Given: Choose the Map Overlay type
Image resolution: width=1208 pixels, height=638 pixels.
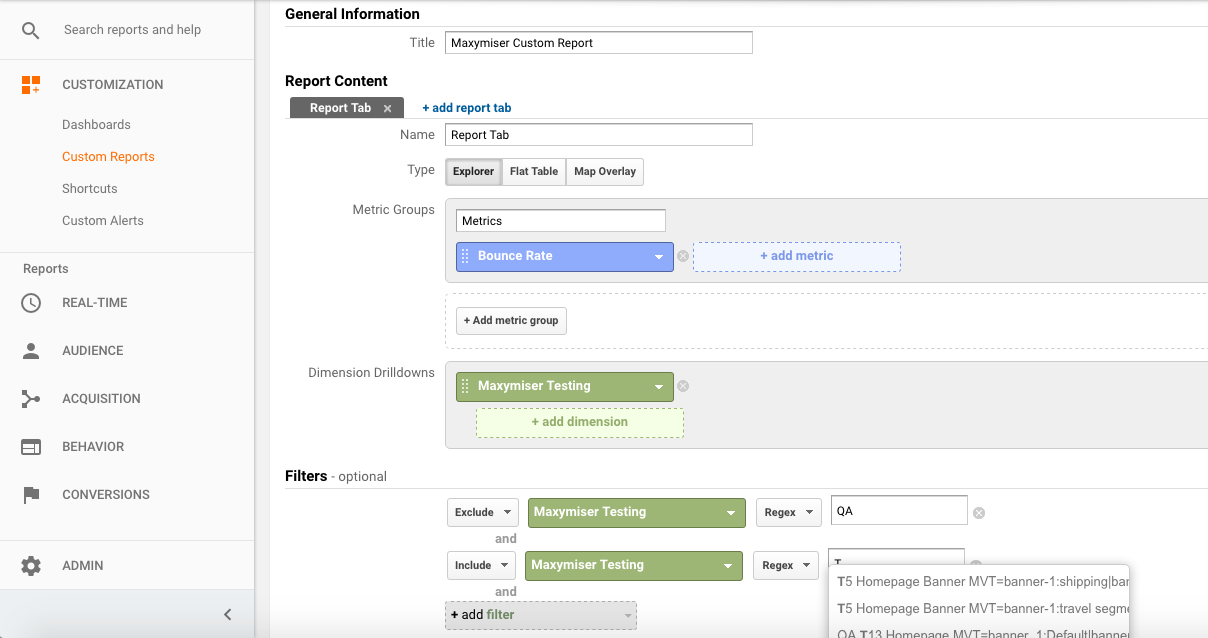Looking at the screenshot, I should click(x=605, y=172).
